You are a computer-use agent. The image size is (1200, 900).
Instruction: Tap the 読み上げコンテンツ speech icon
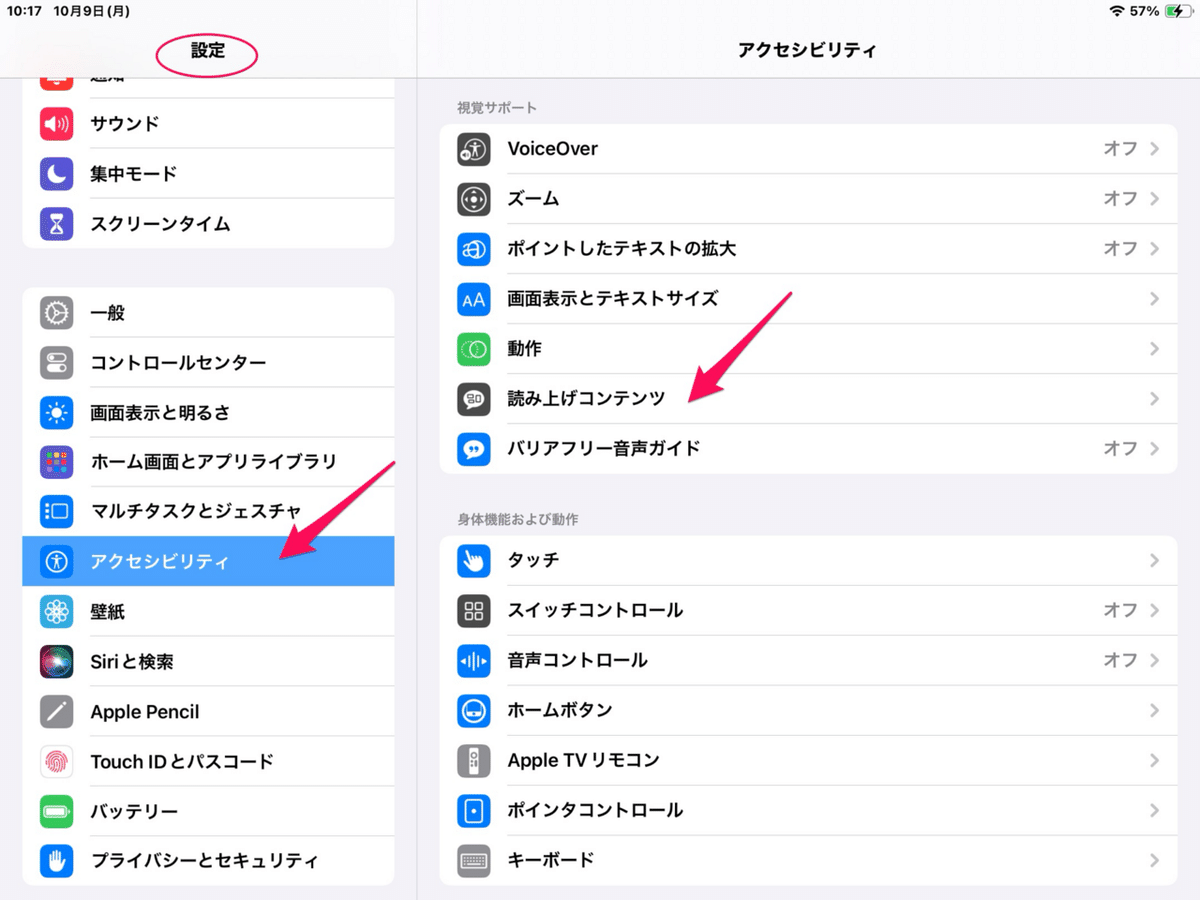[474, 399]
